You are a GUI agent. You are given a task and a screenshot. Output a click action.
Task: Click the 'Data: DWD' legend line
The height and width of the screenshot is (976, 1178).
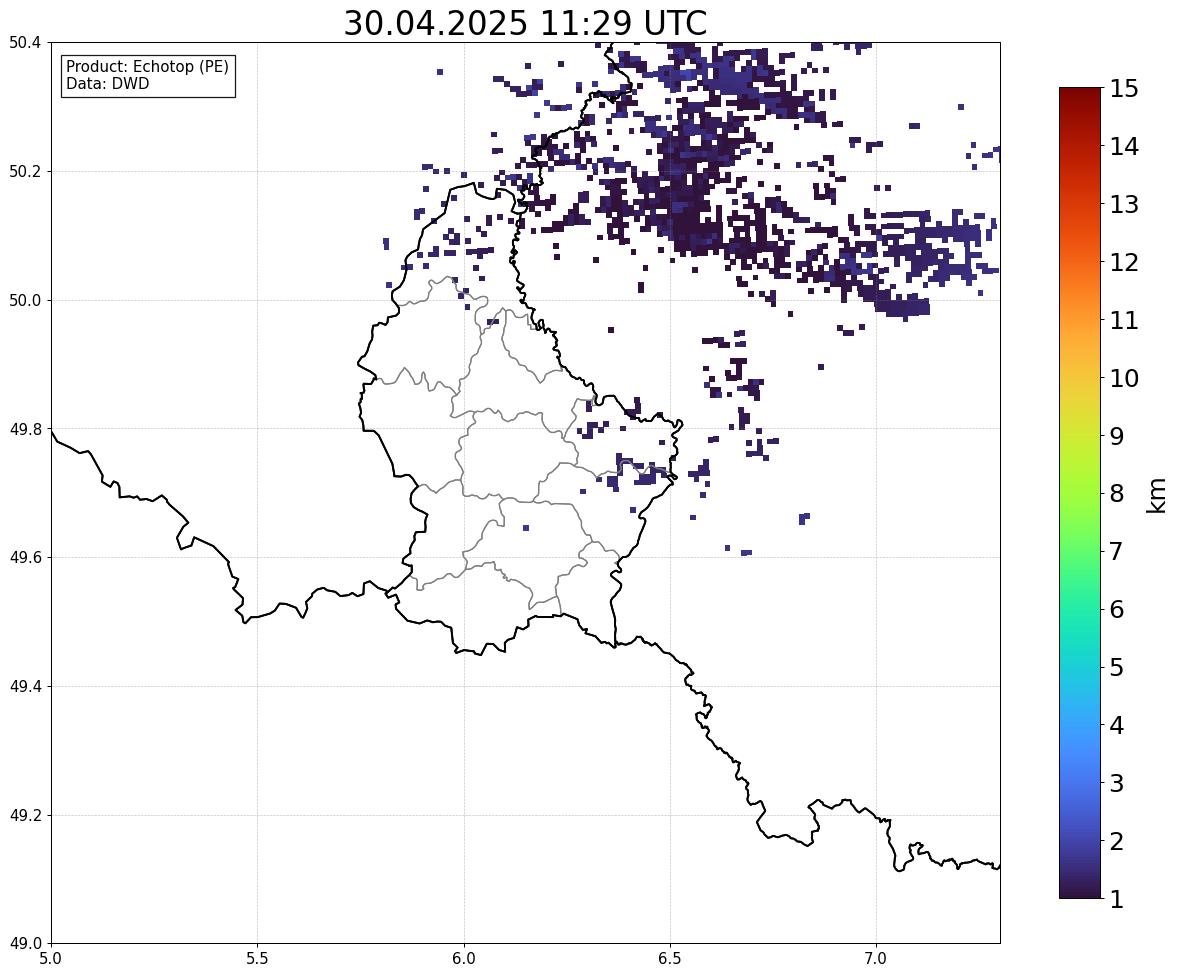(x=107, y=83)
